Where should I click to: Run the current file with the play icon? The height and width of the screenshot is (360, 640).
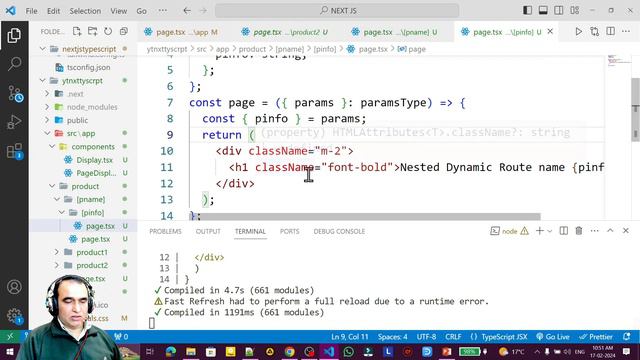(x=578, y=31)
